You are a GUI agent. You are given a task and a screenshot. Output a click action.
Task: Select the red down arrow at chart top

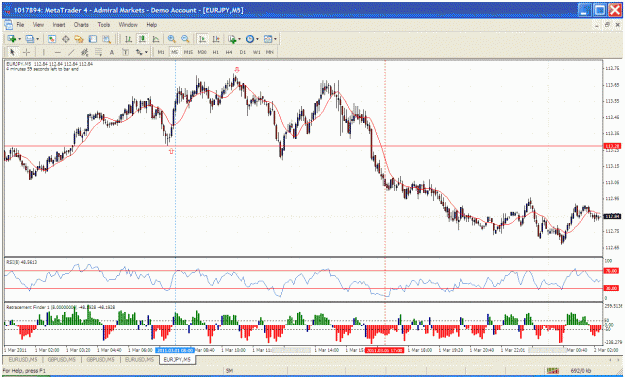click(x=237, y=70)
